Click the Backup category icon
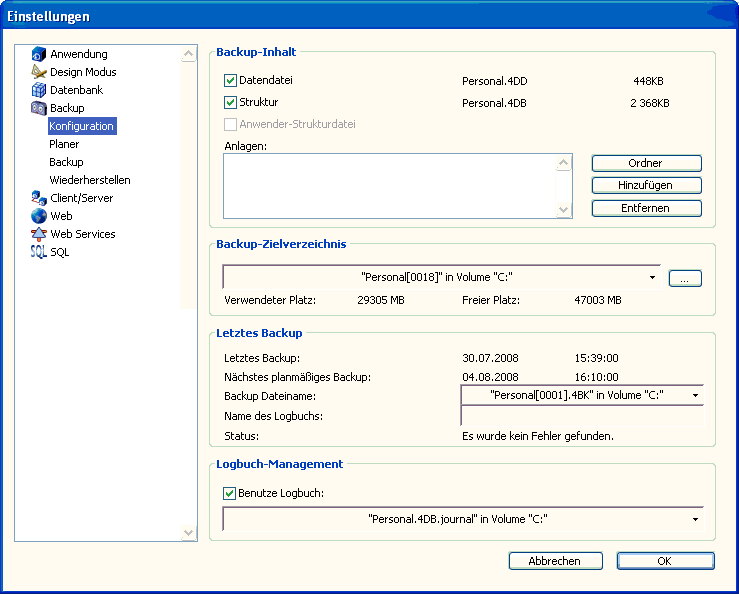739x594 pixels. [x=39, y=108]
